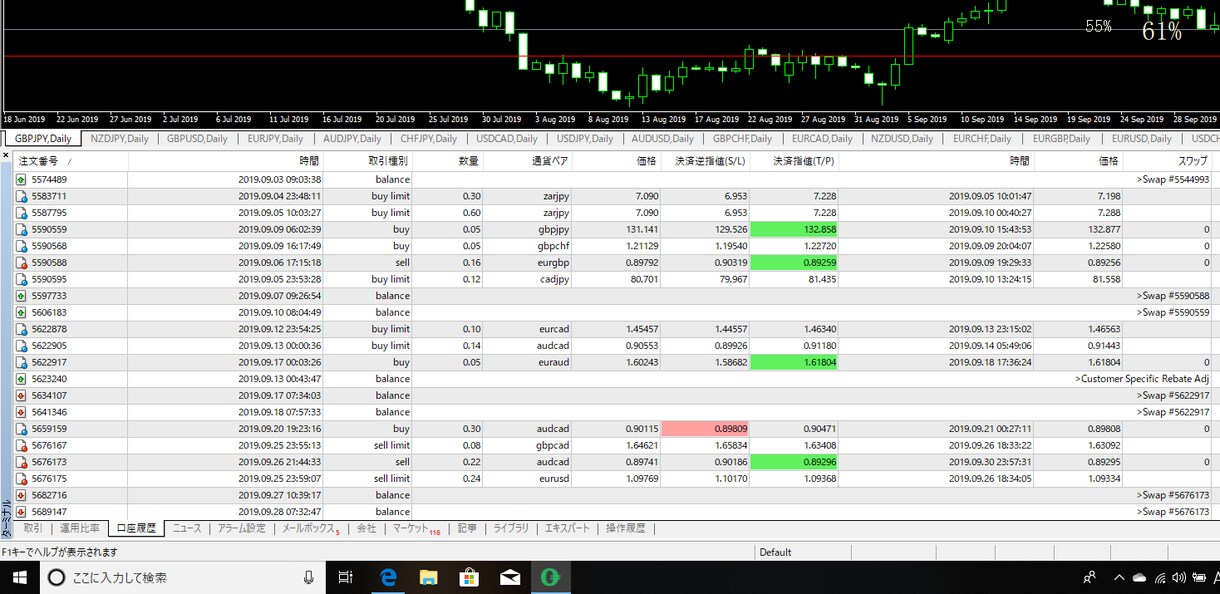Switch to the NZDJPY,Daily chart tab
The width and height of the screenshot is (1220, 594).
[120, 138]
